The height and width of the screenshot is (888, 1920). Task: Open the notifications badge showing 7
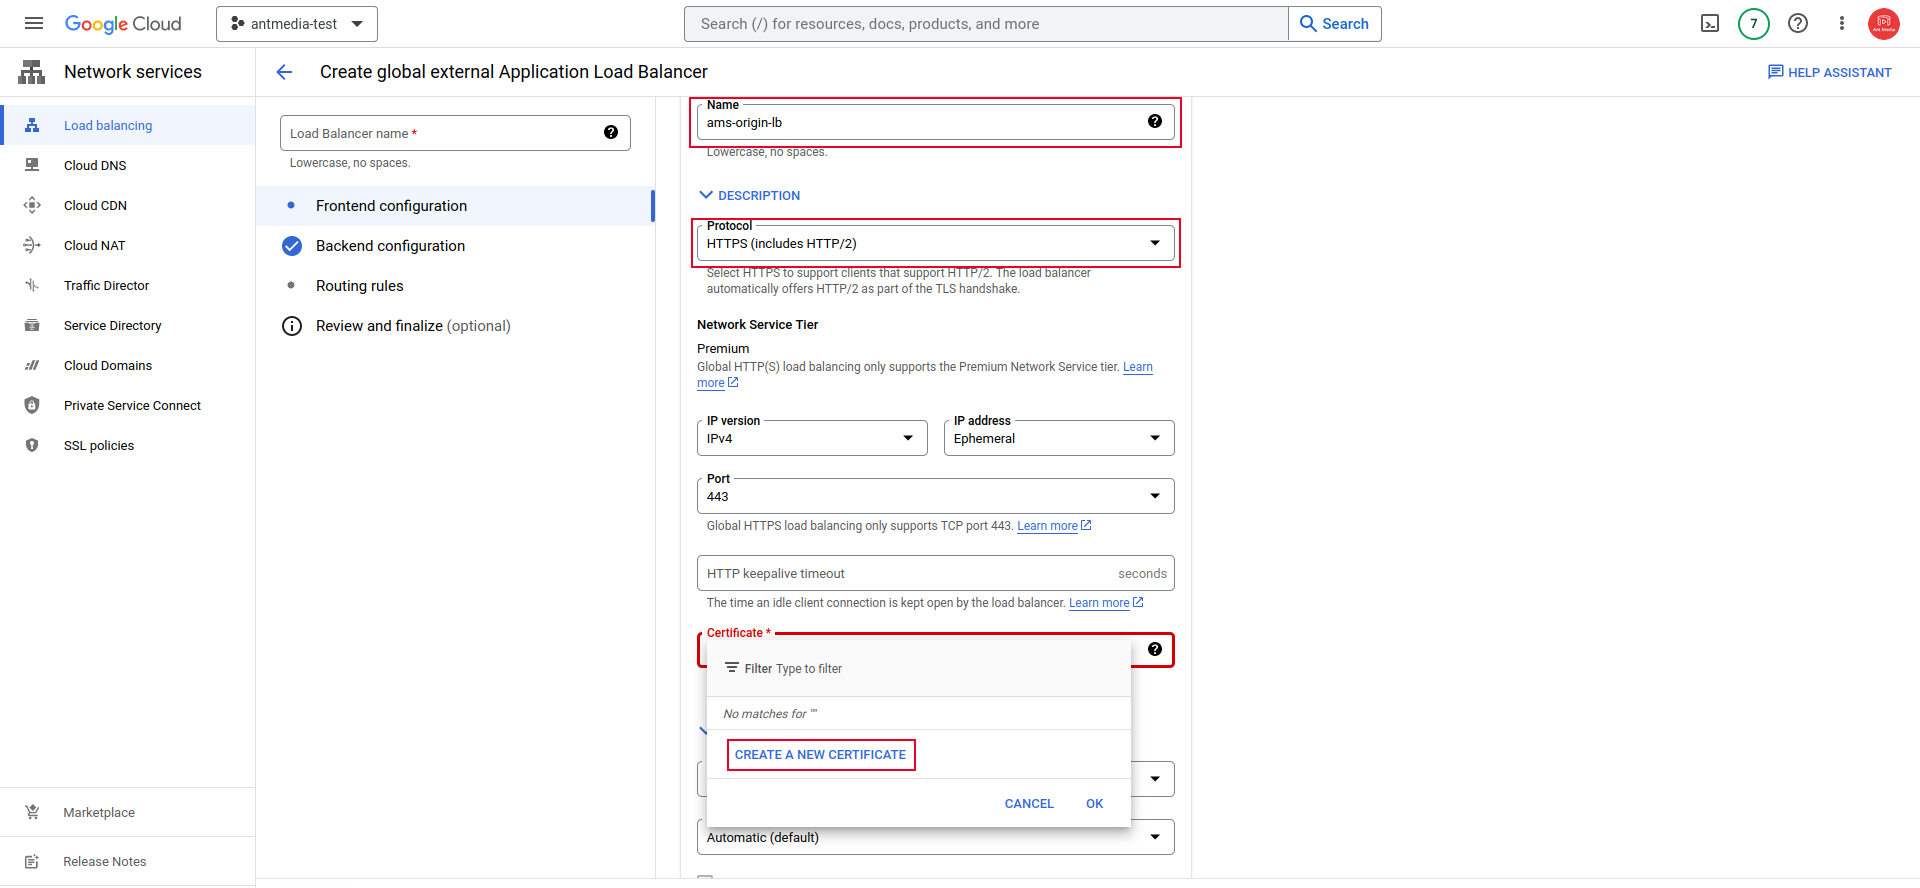click(1753, 23)
